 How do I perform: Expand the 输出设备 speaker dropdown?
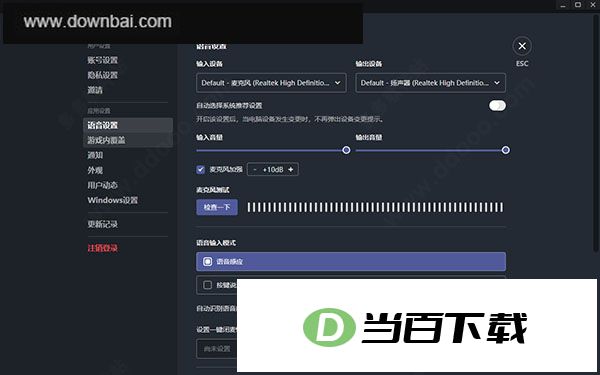(x=430, y=83)
